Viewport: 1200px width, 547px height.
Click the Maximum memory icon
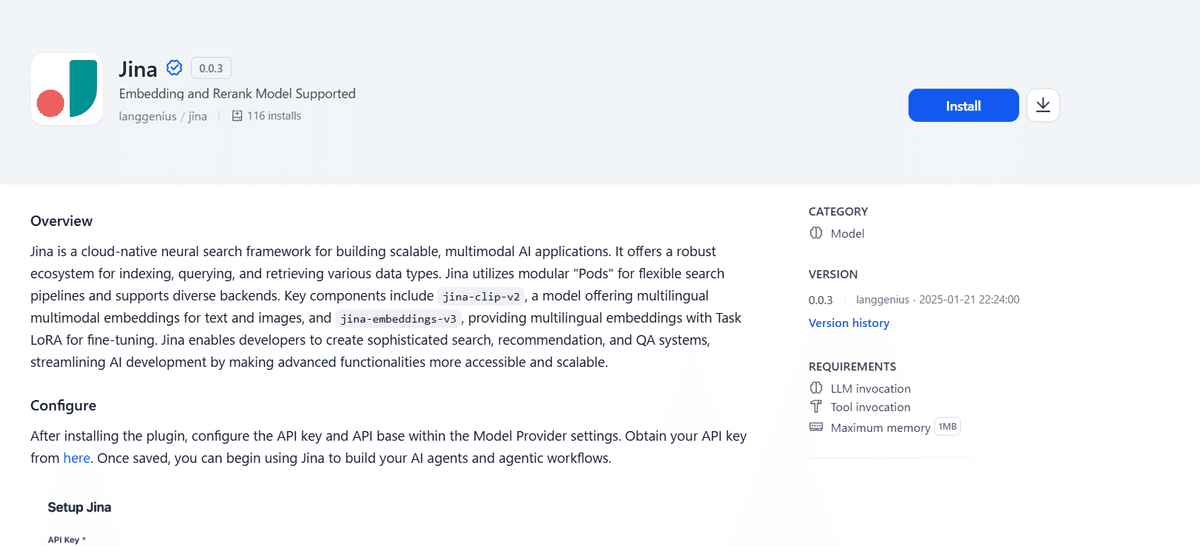[x=816, y=427]
